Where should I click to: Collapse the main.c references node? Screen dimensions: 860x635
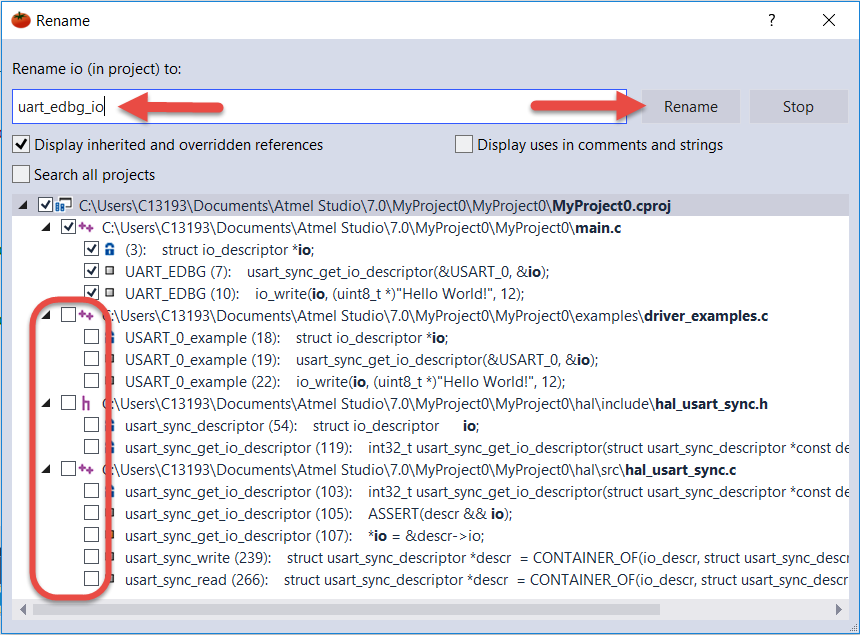coord(46,227)
